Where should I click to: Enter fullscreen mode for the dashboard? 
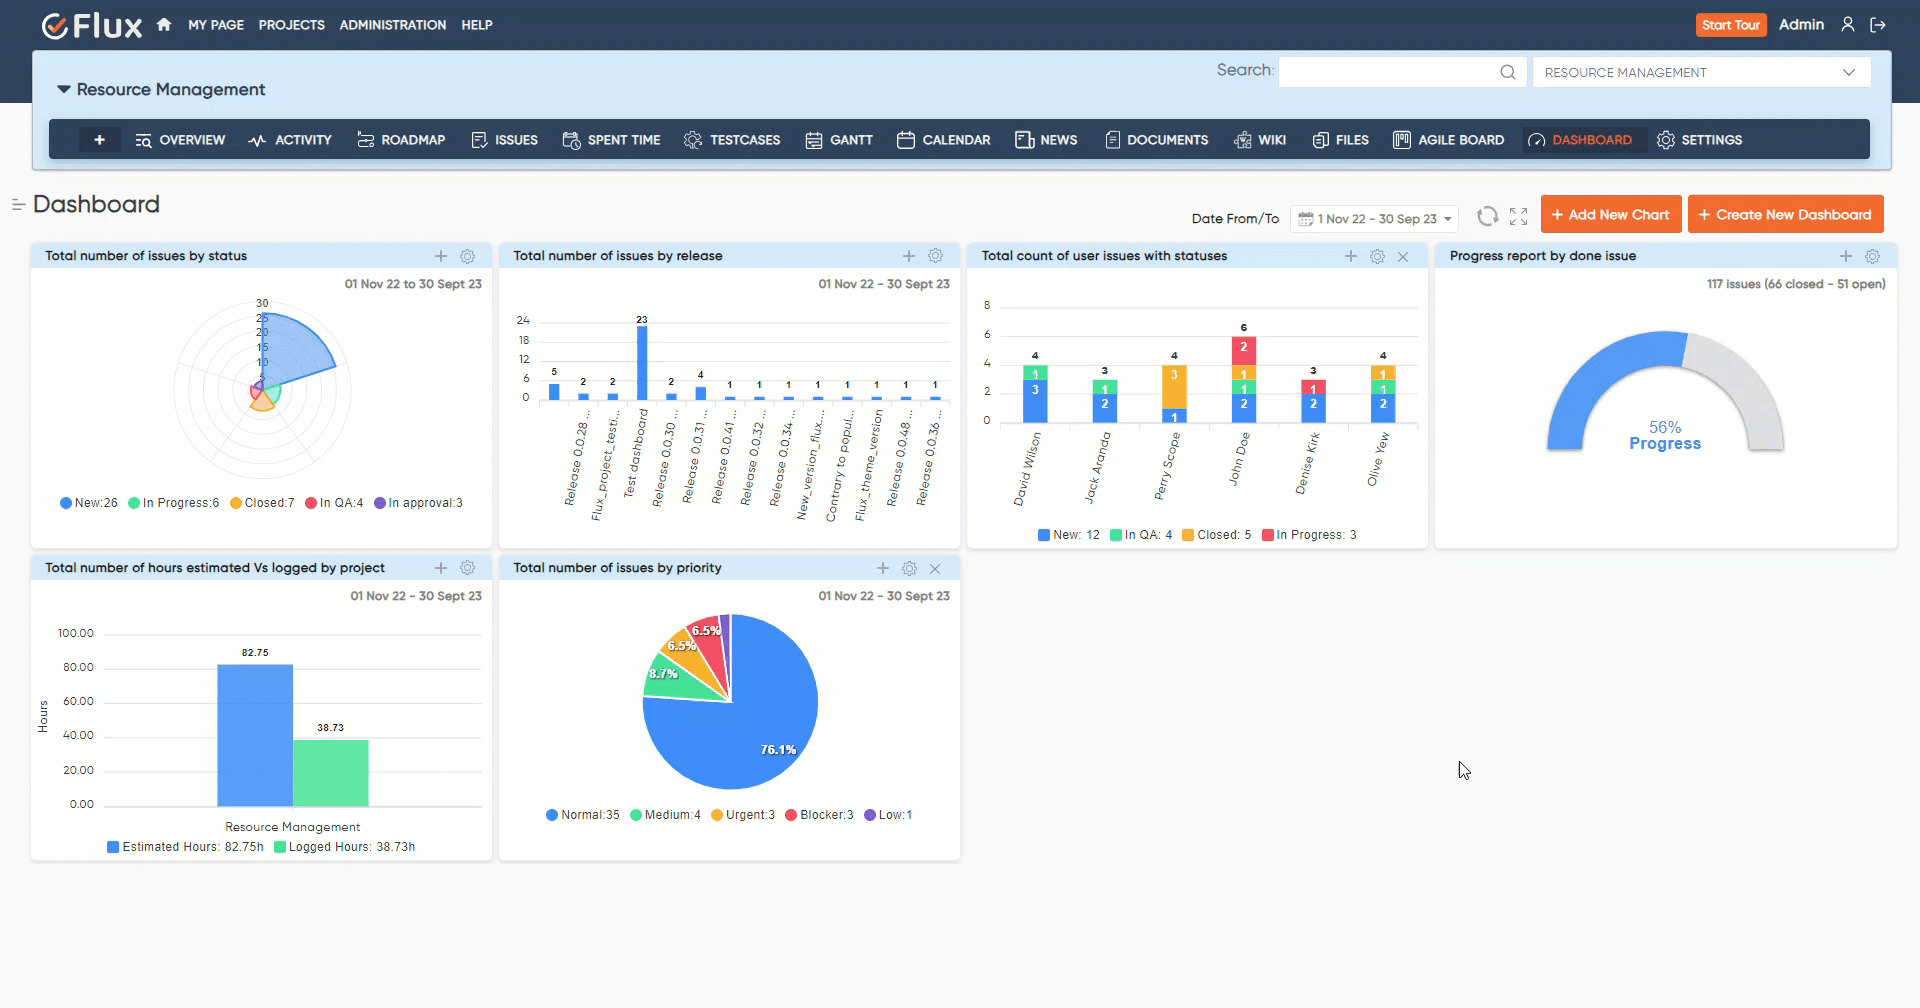click(1518, 216)
